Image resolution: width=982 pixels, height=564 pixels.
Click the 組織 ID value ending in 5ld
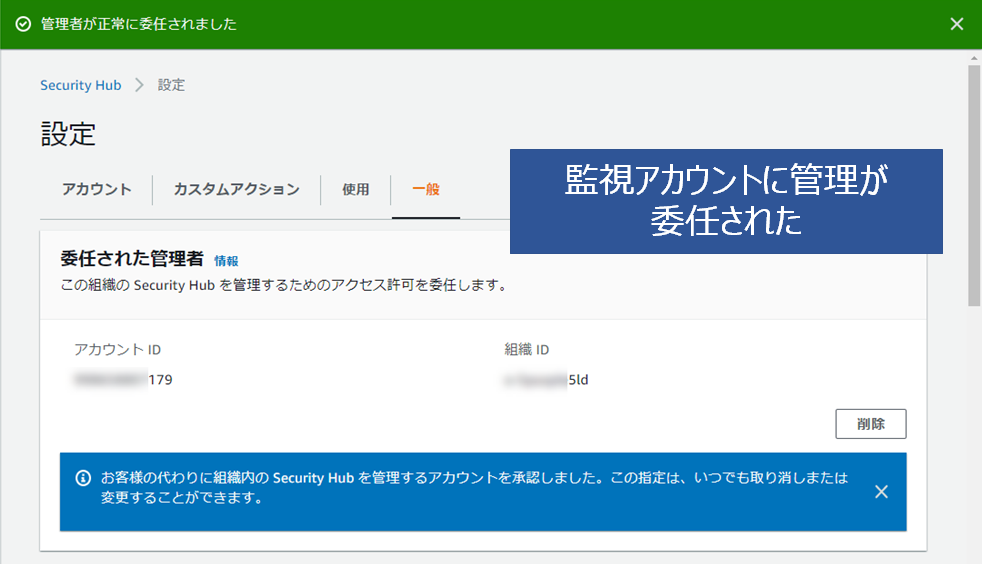coord(548,380)
